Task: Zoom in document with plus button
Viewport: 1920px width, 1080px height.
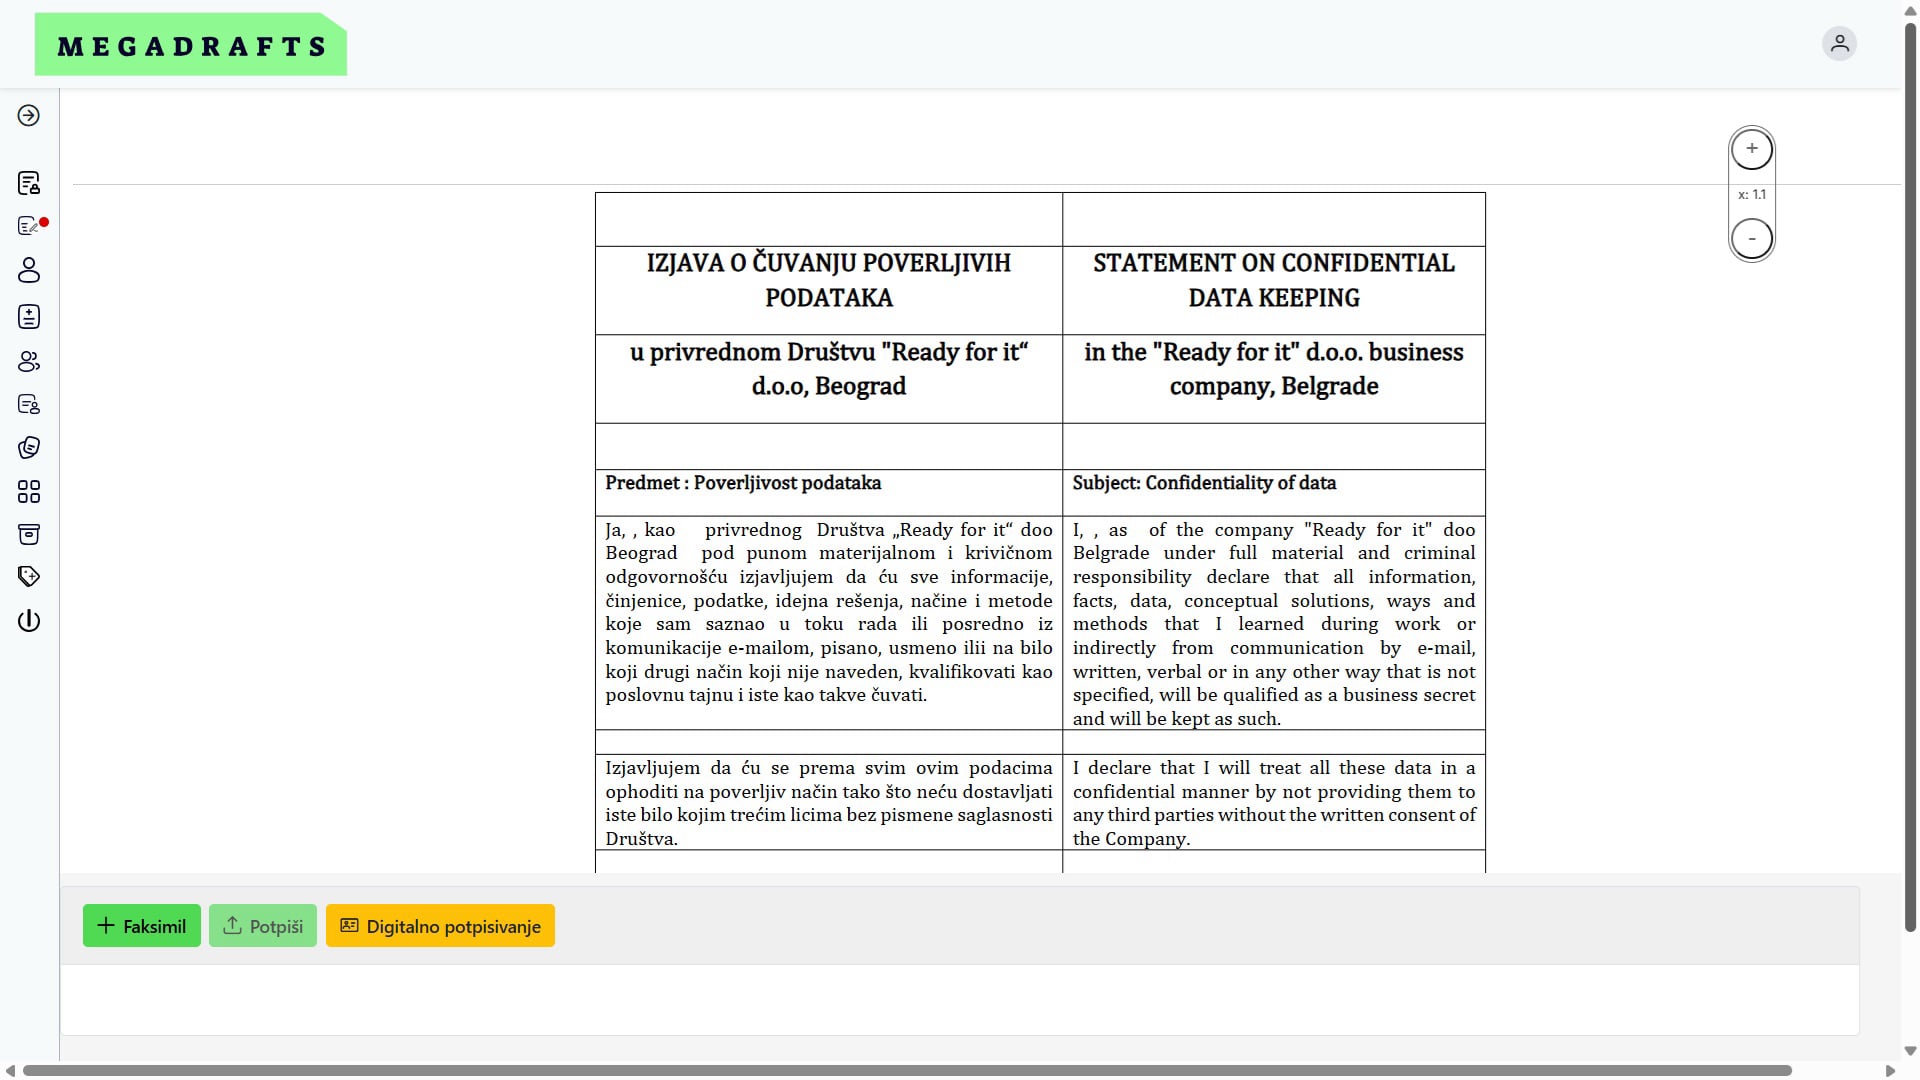Action: 1751,149
